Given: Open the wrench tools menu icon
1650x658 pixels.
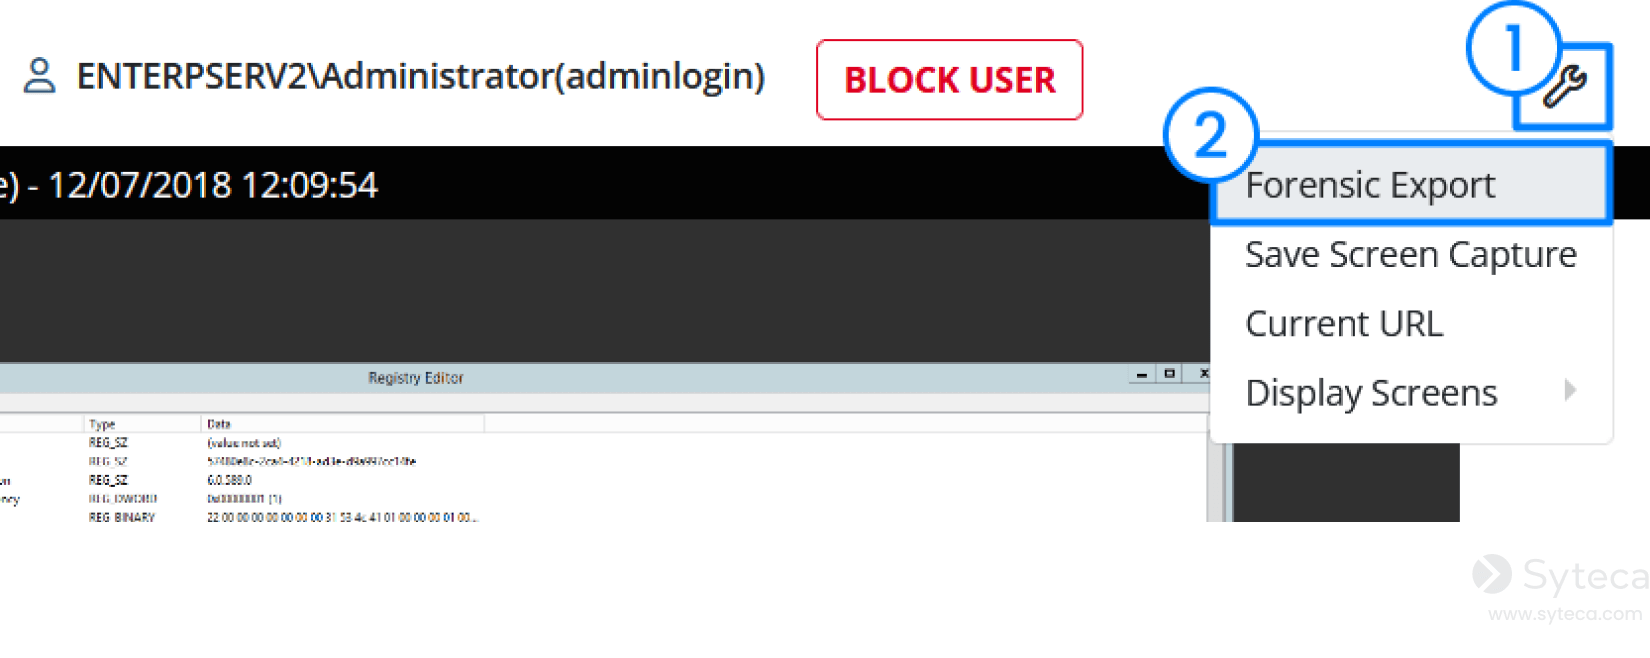Looking at the screenshot, I should pos(1564,87).
